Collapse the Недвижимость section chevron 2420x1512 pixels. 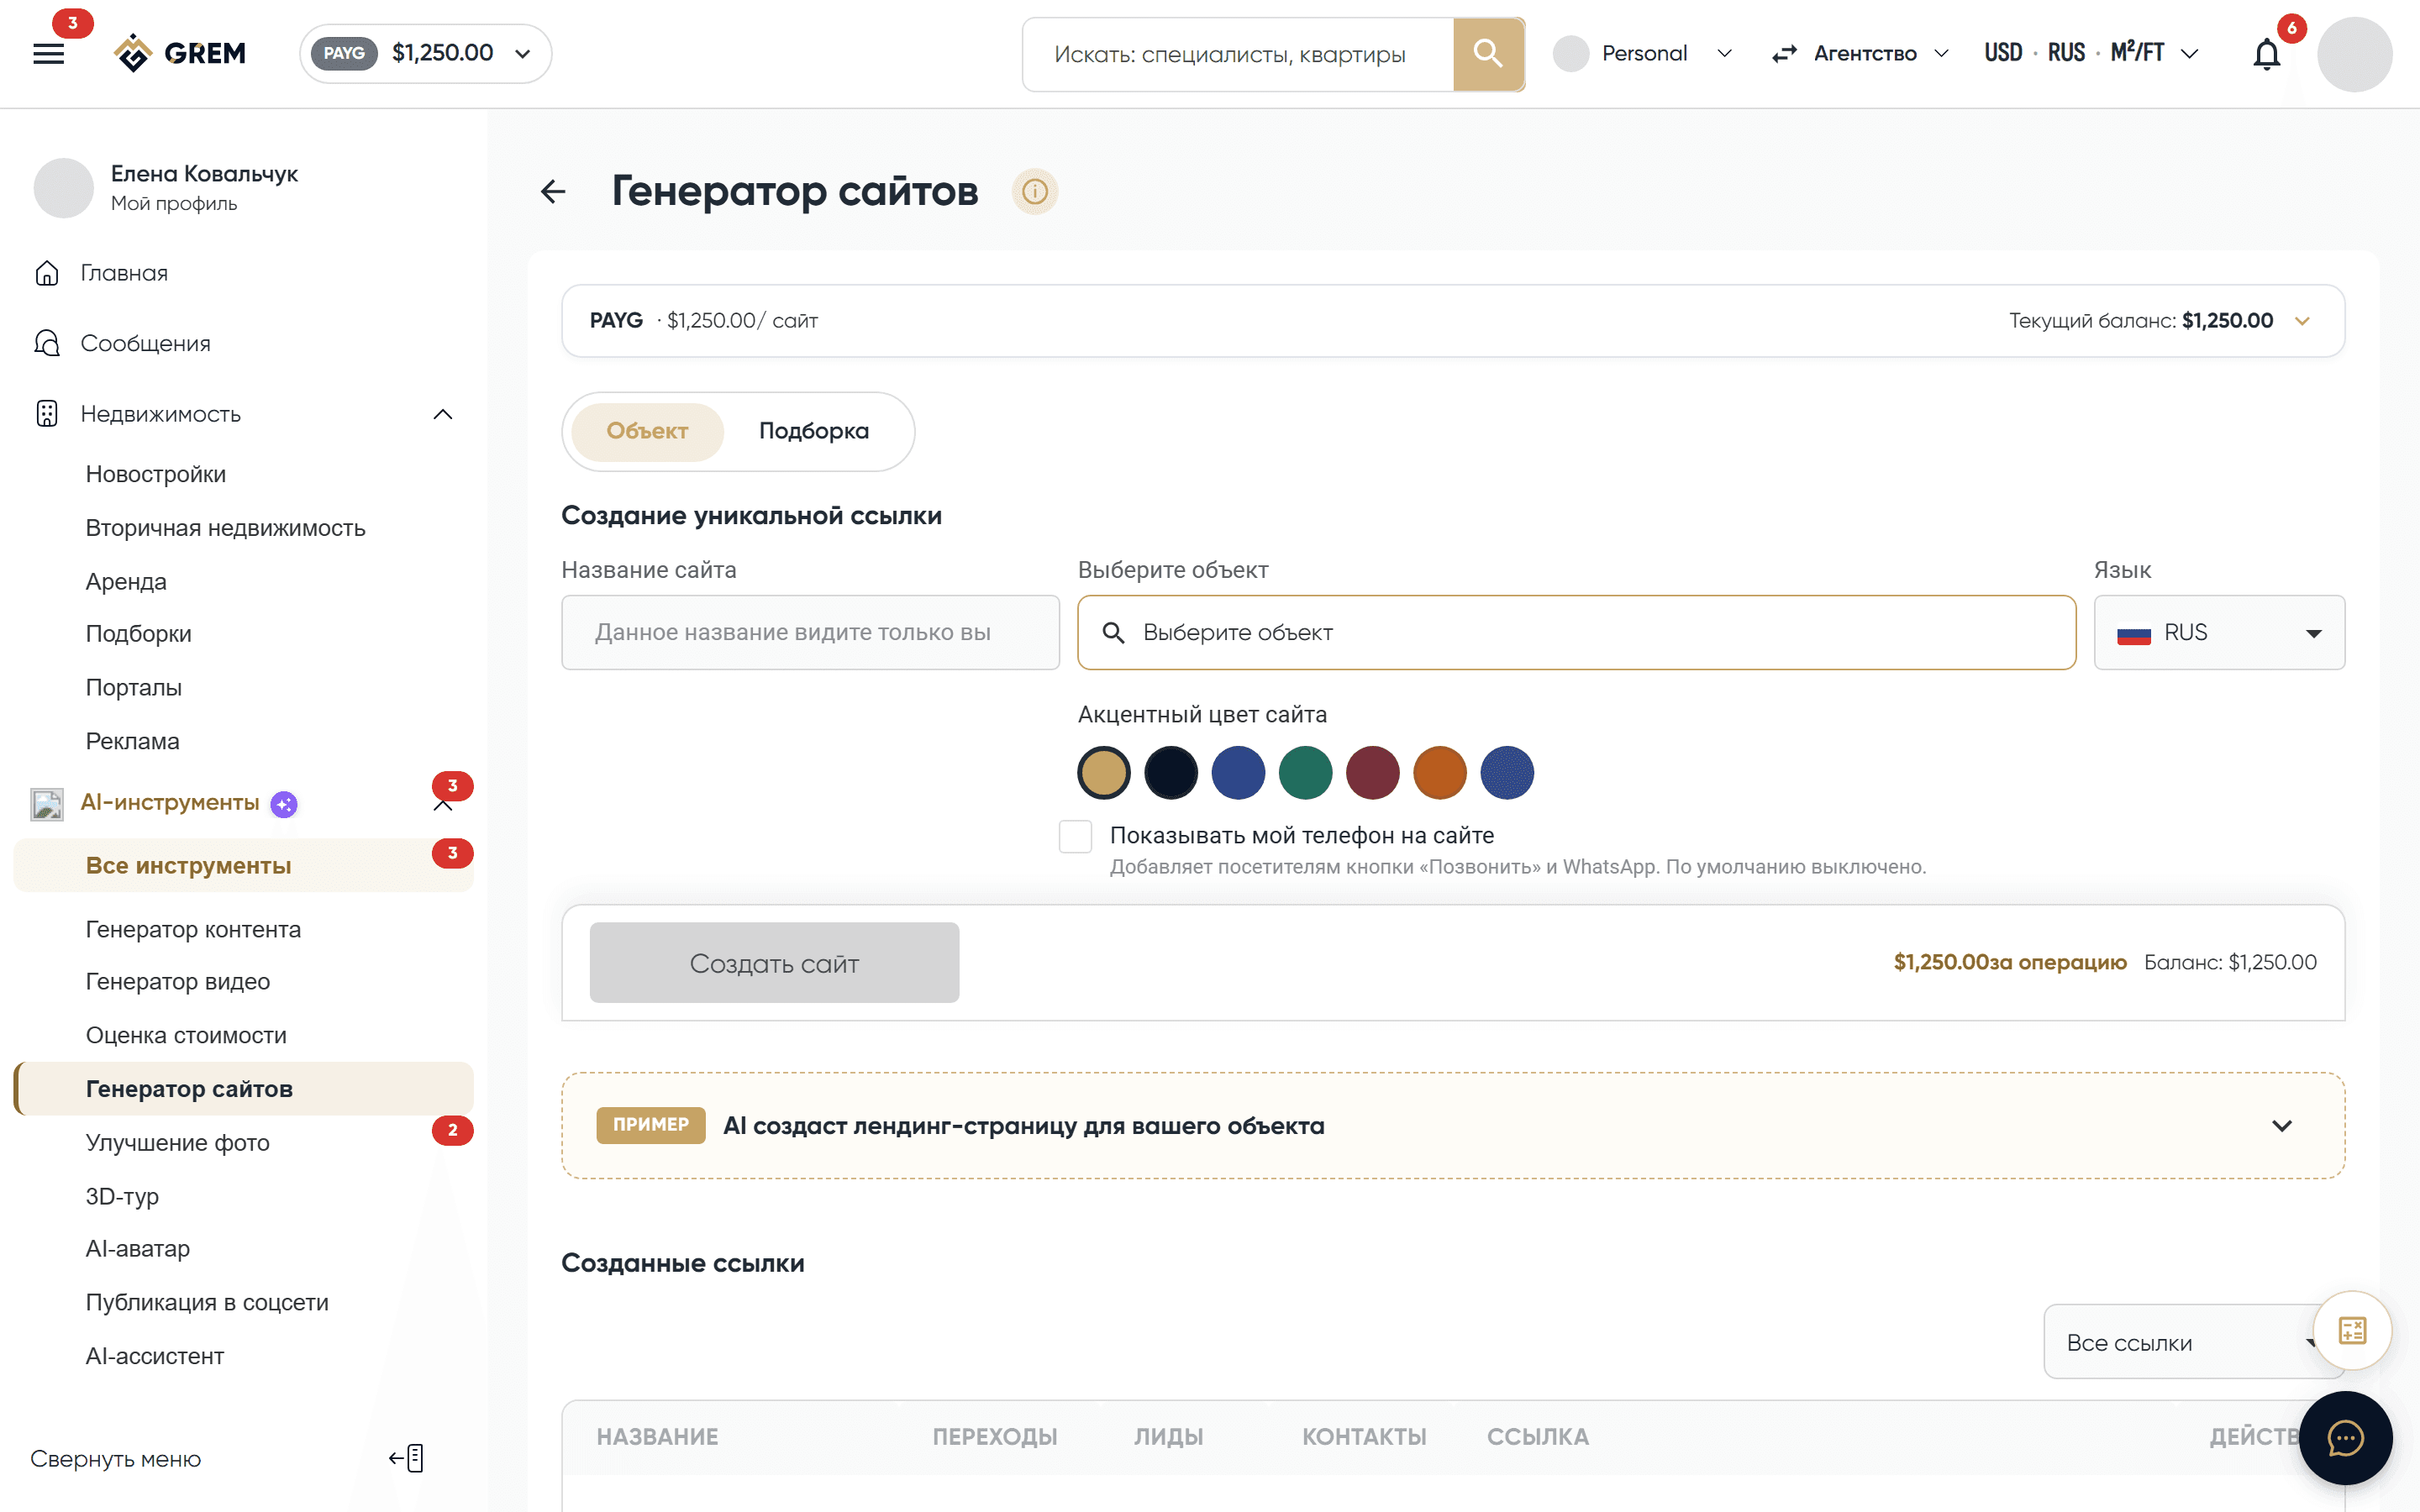click(x=443, y=414)
